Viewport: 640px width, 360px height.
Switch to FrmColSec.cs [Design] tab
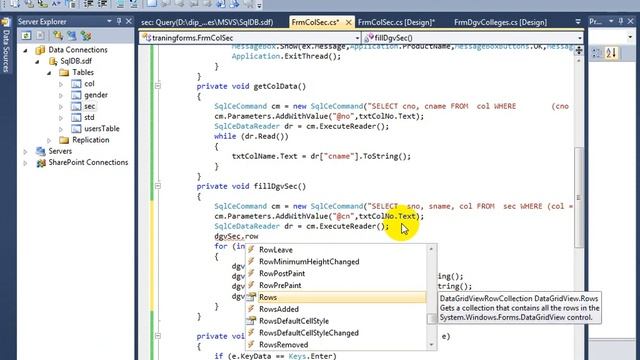click(x=396, y=22)
